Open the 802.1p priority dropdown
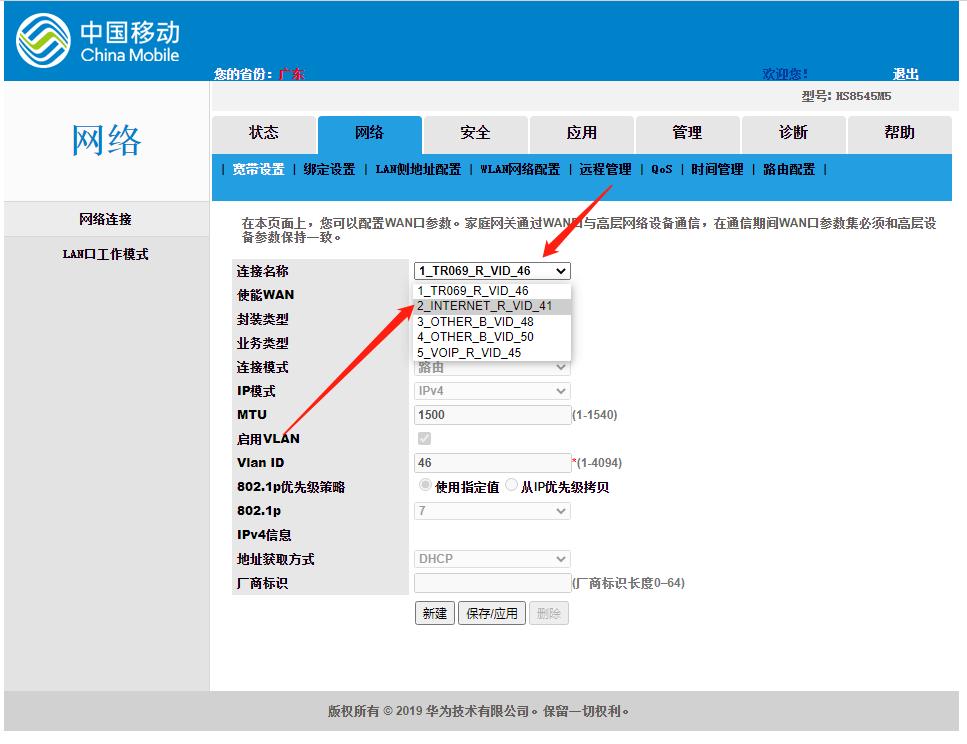967x744 pixels. (x=492, y=511)
